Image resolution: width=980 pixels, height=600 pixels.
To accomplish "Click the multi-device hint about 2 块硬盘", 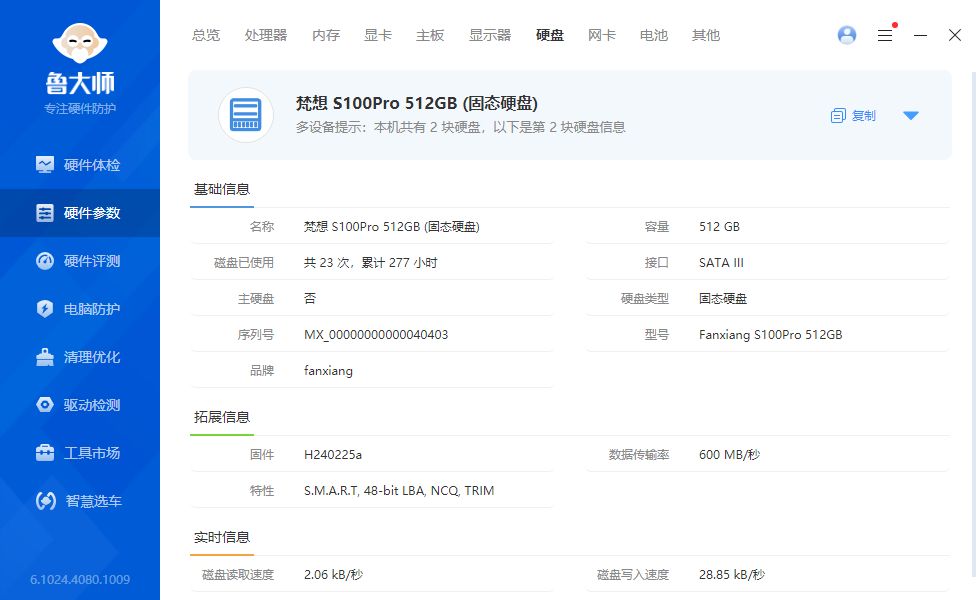I will 461,128.
